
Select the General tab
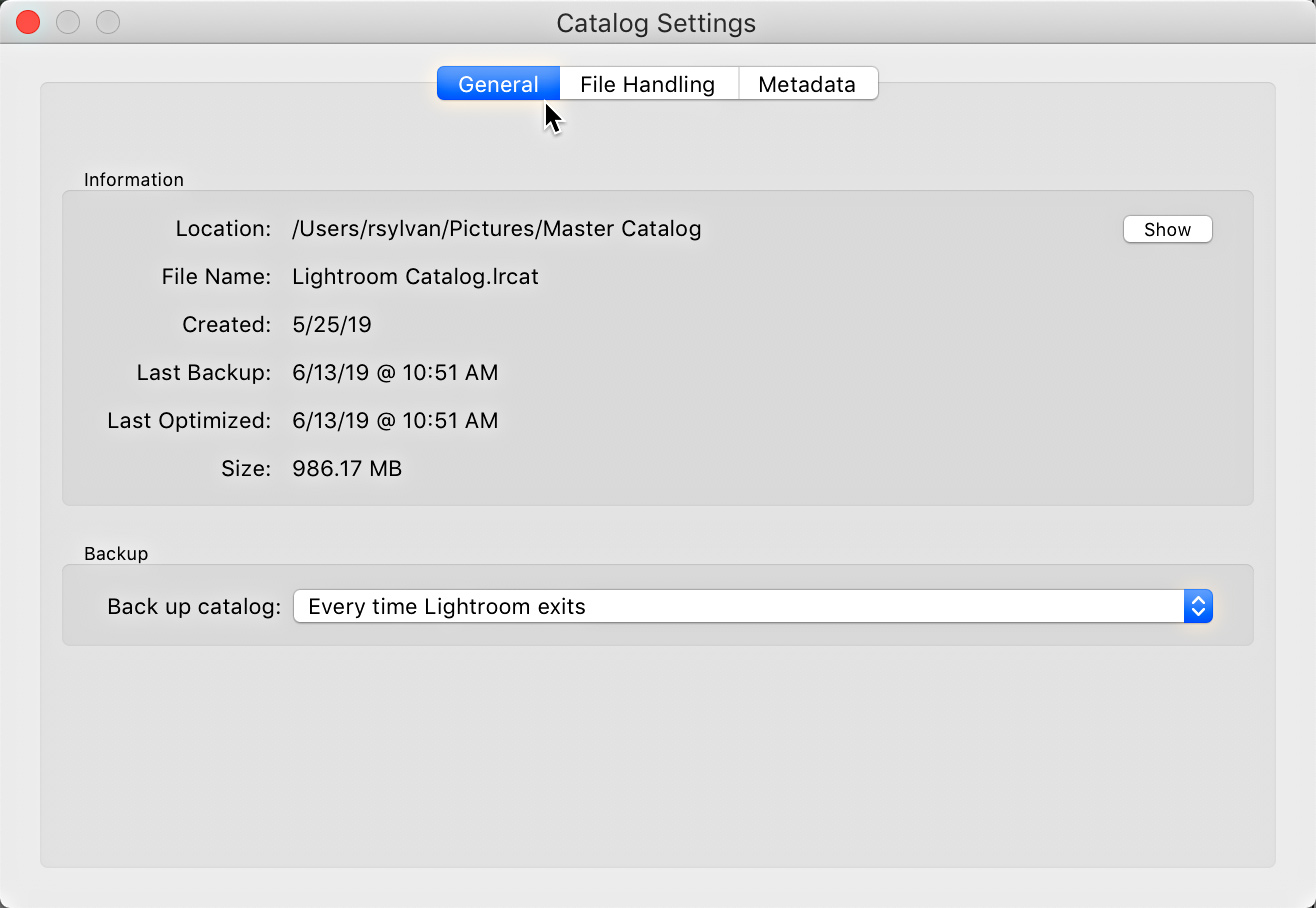498,84
